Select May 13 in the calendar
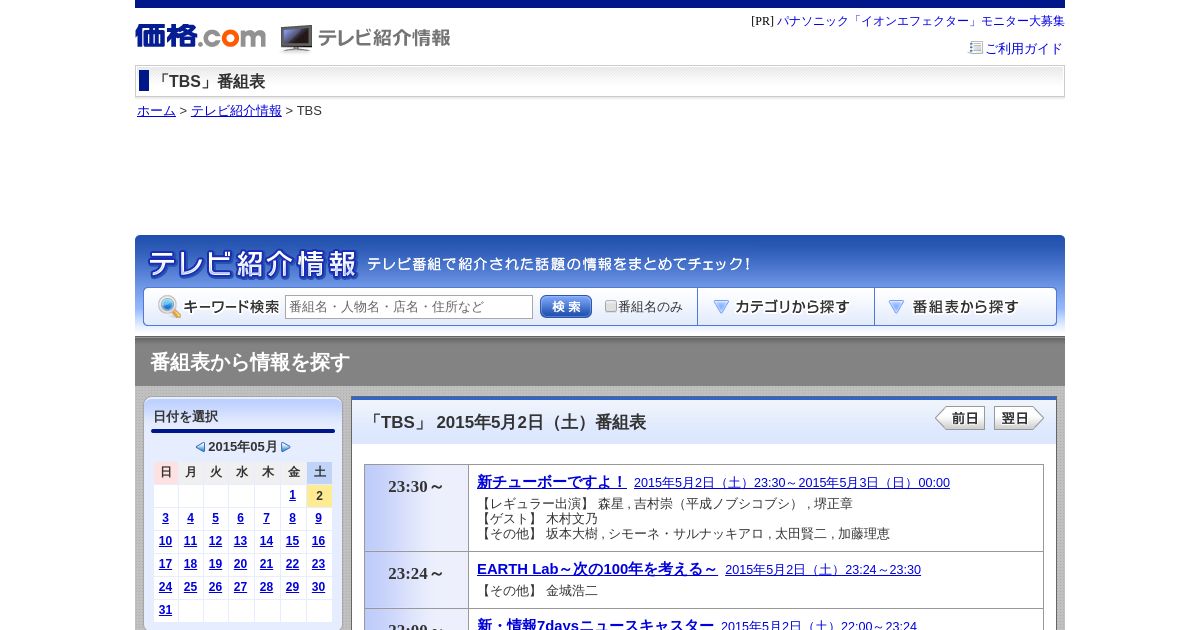 coord(240,541)
